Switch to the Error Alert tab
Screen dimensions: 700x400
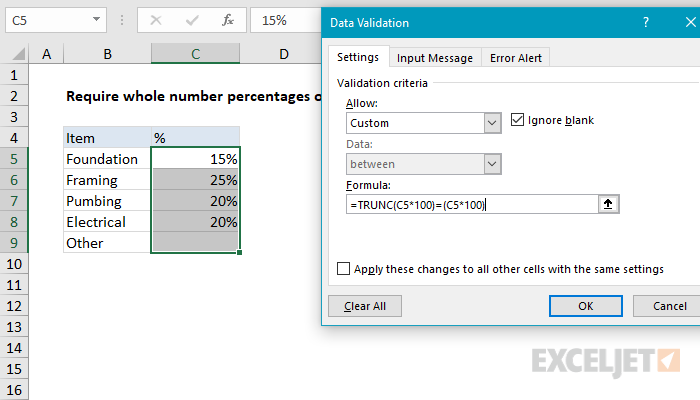point(516,58)
